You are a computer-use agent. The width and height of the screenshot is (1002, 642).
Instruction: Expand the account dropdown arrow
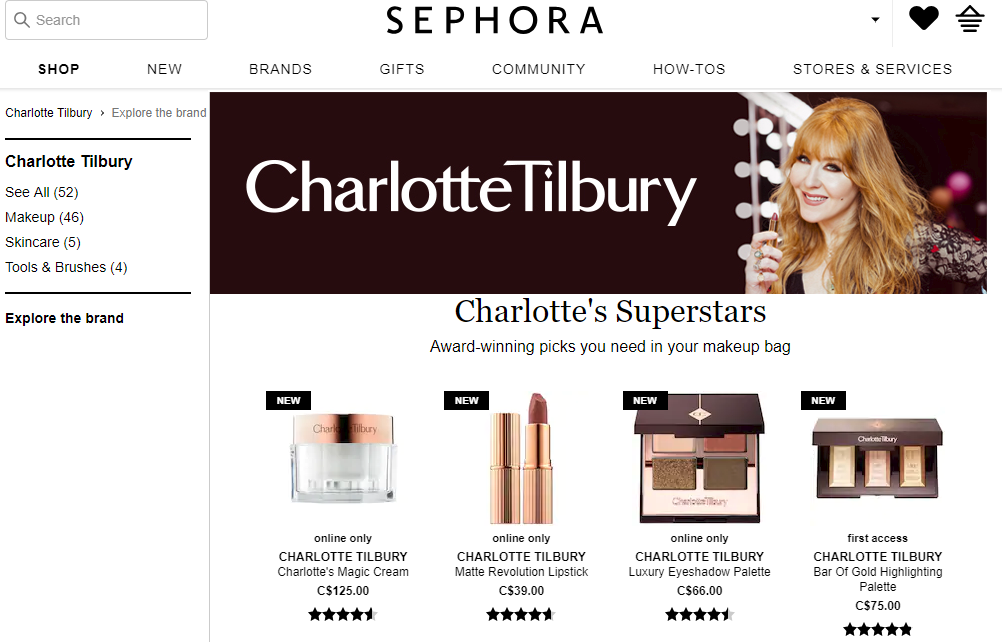[x=875, y=20]
